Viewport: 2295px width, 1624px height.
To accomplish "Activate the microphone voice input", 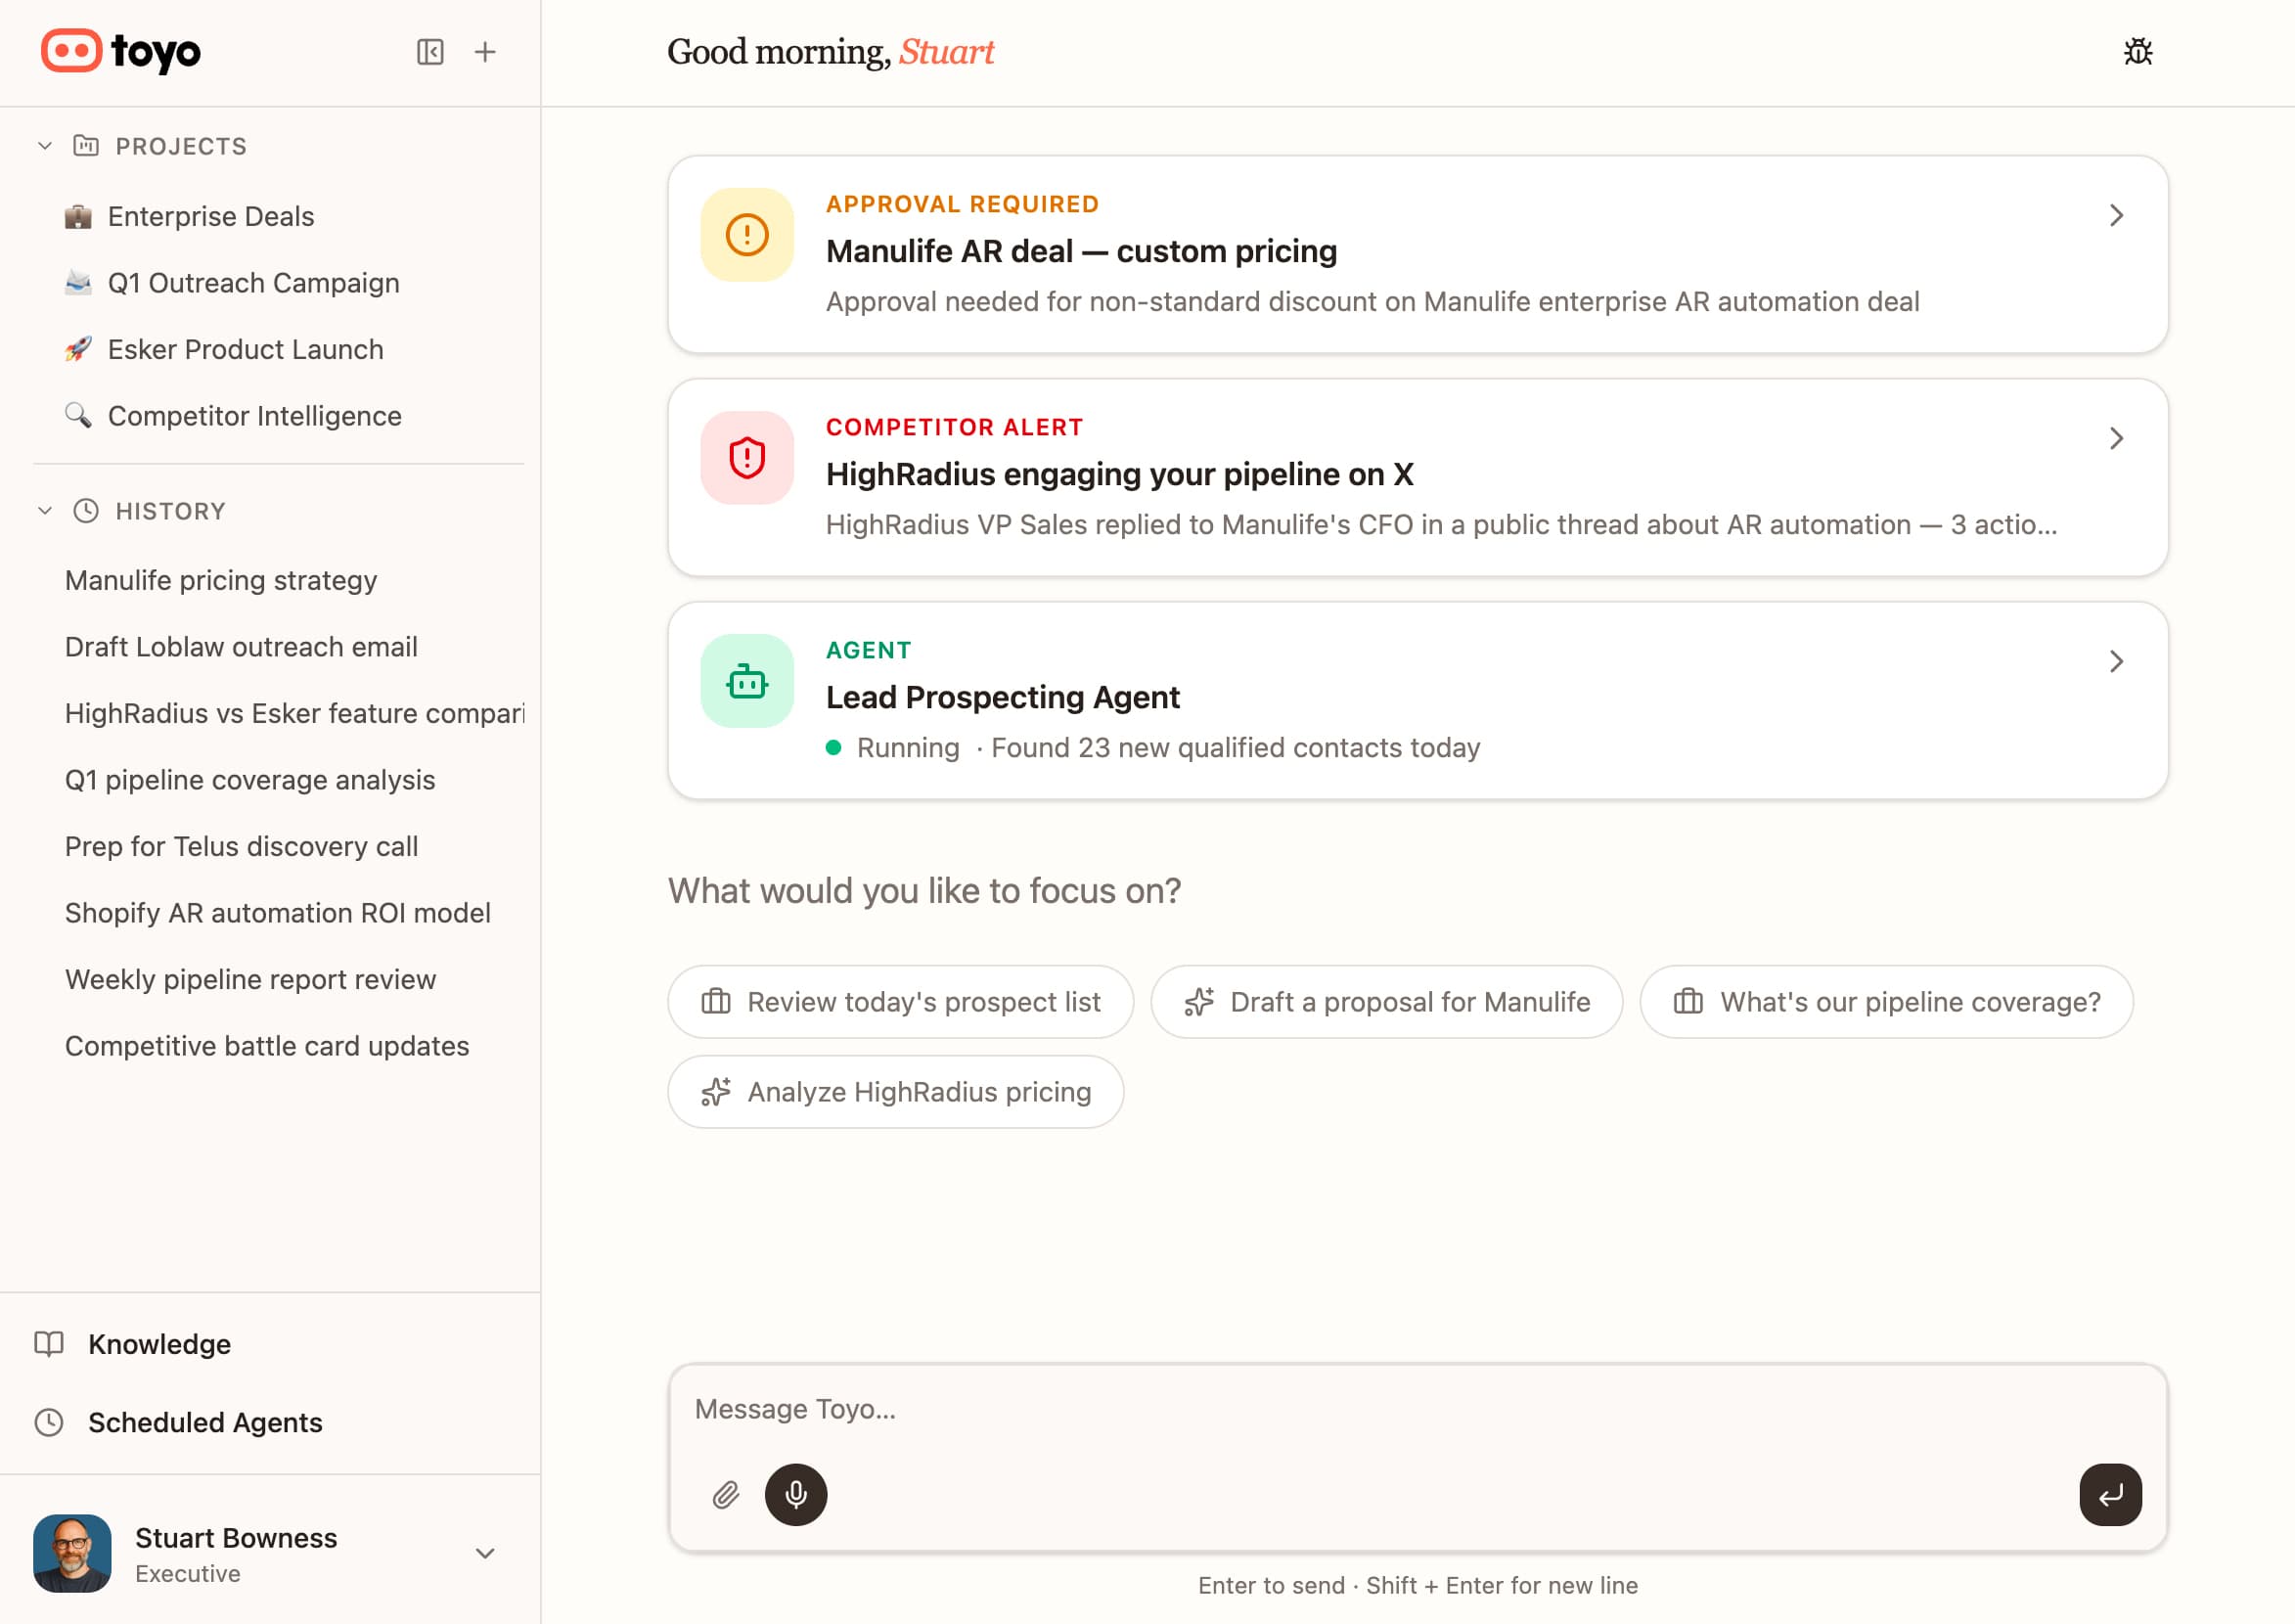I will (796, 1494).
